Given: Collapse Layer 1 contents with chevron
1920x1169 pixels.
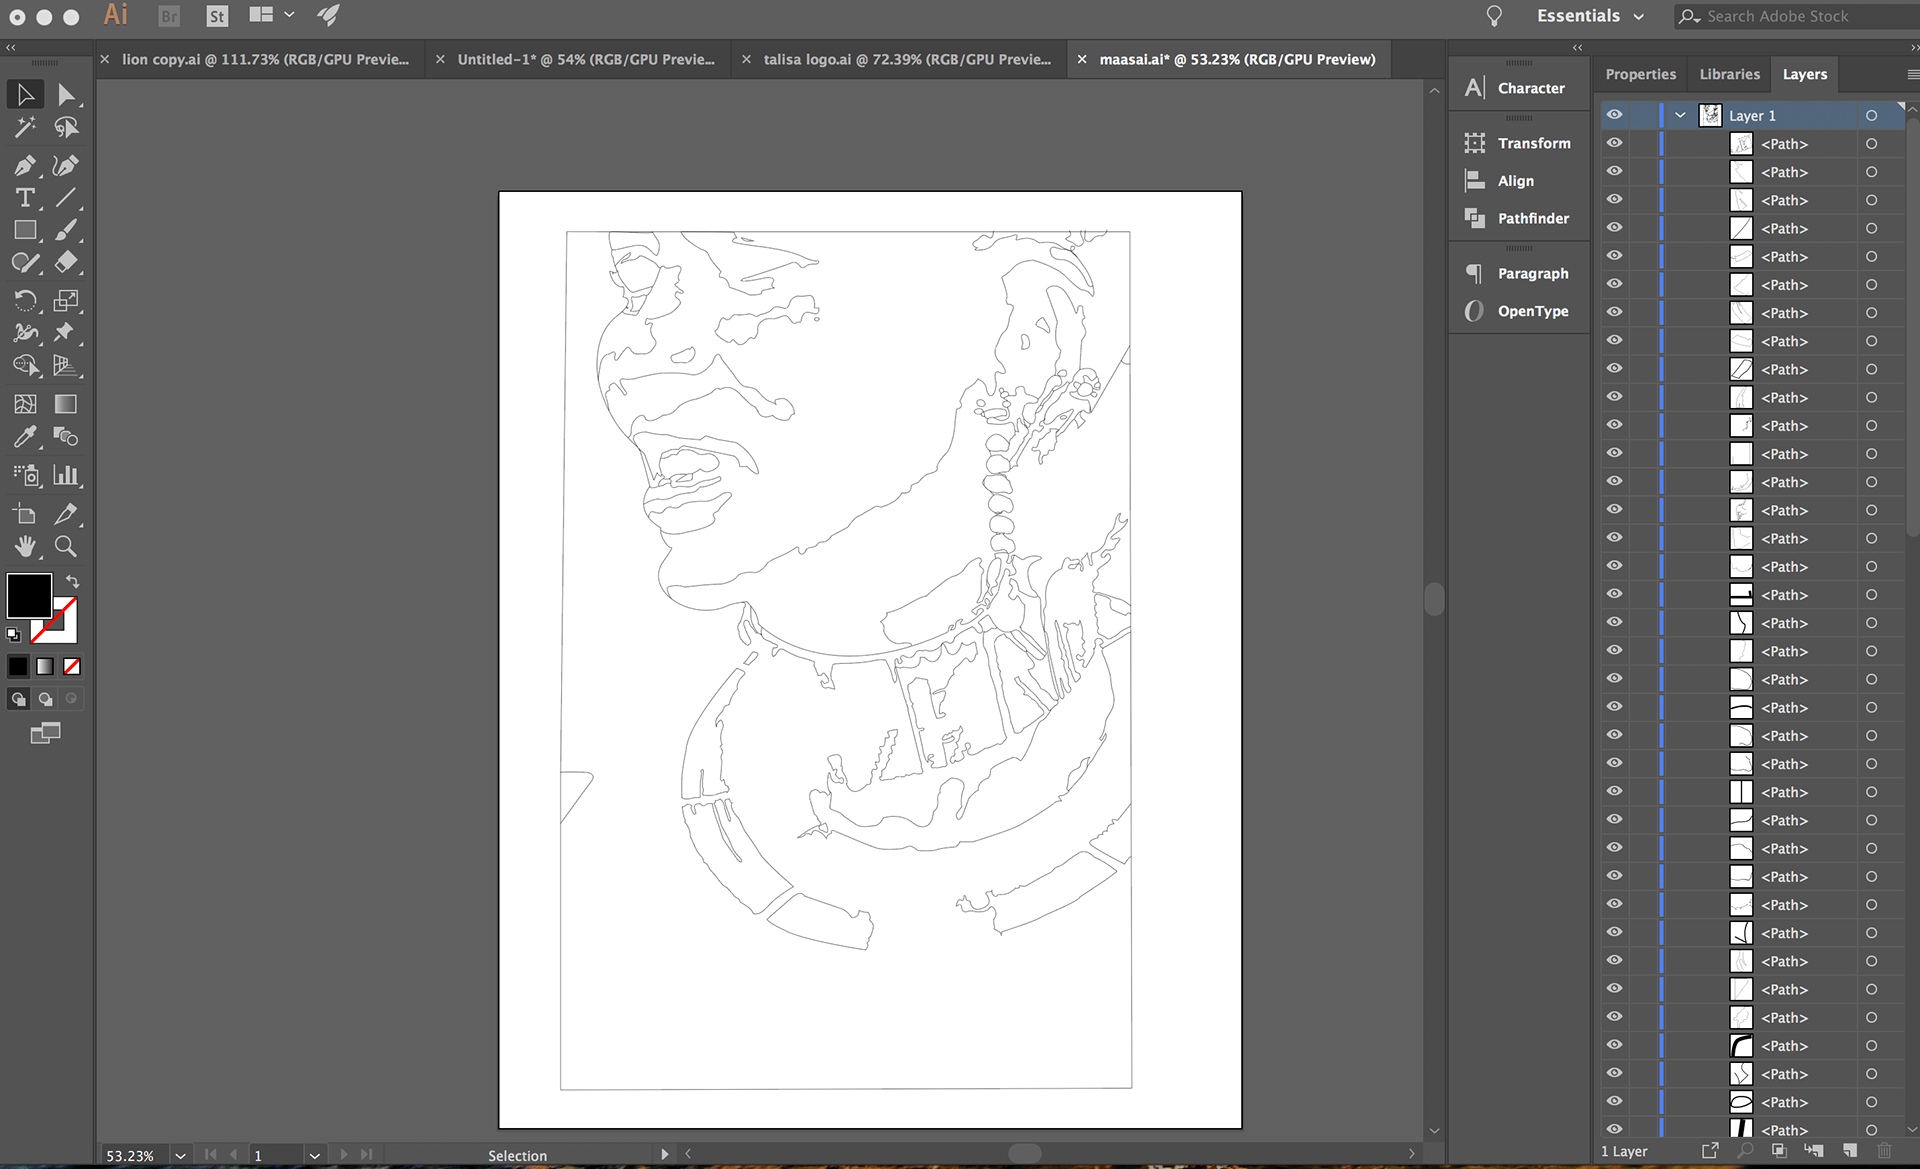Looking at the screenshot, I should click(x=1681, y=115).
